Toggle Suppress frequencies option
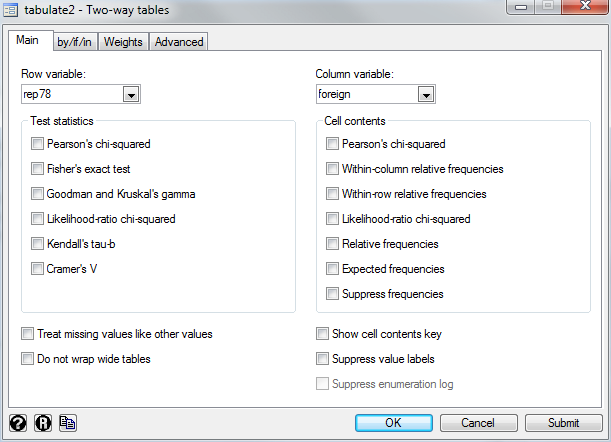The width and height of the screenshot is (611, 442). [332, 293]
